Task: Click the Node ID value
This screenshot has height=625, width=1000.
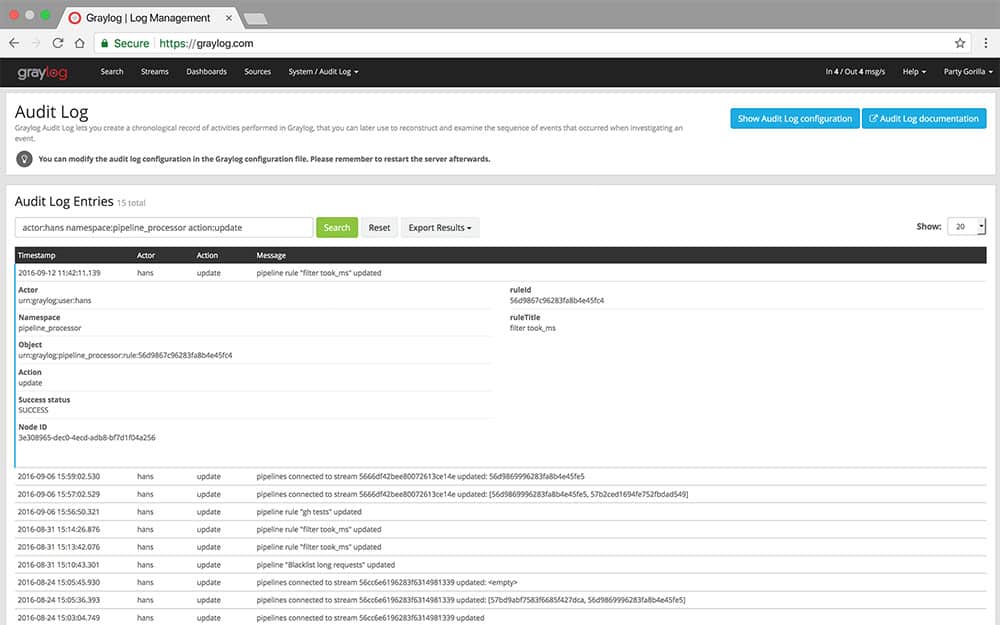Action: coord(87,438)
